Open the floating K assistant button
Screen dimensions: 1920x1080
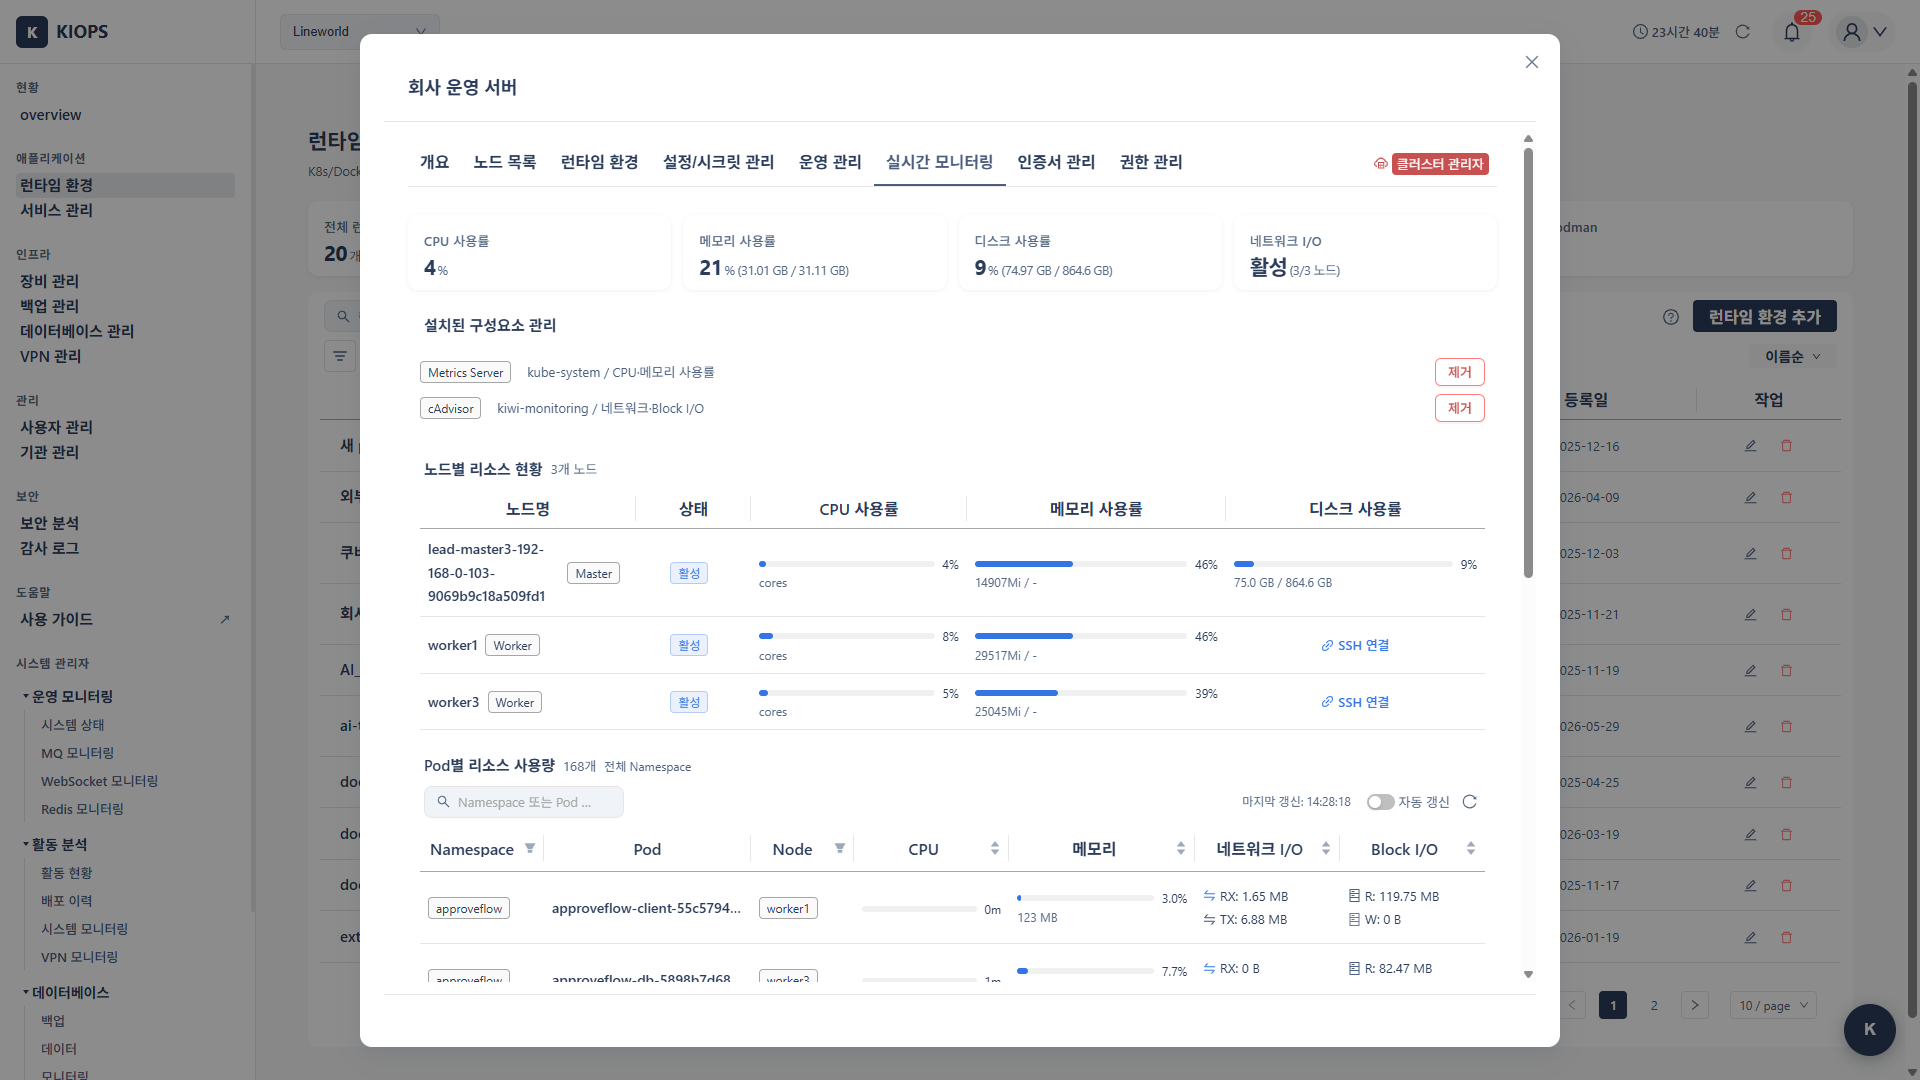coord(1869,1029)
